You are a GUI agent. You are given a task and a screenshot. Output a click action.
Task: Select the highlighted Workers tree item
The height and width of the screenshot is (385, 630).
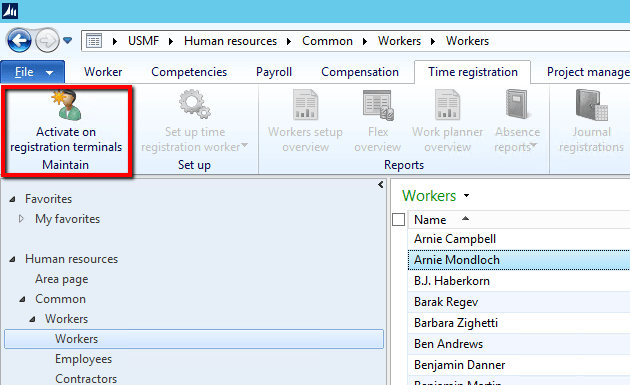[194, 339]
